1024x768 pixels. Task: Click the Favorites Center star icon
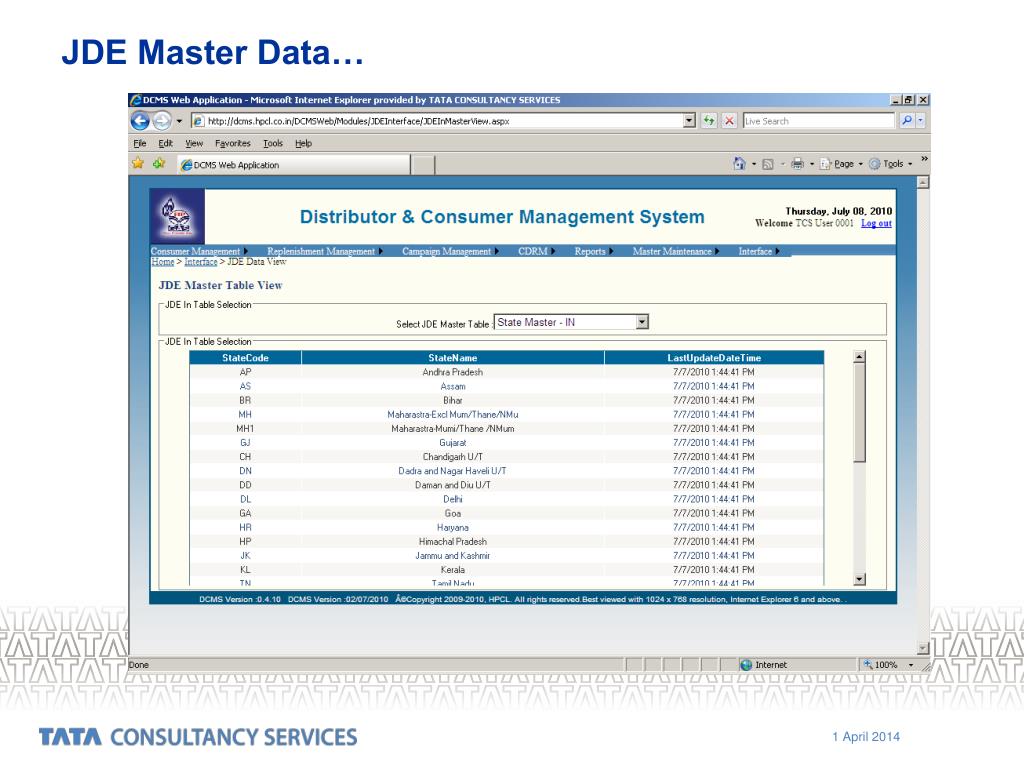[138, 163]
